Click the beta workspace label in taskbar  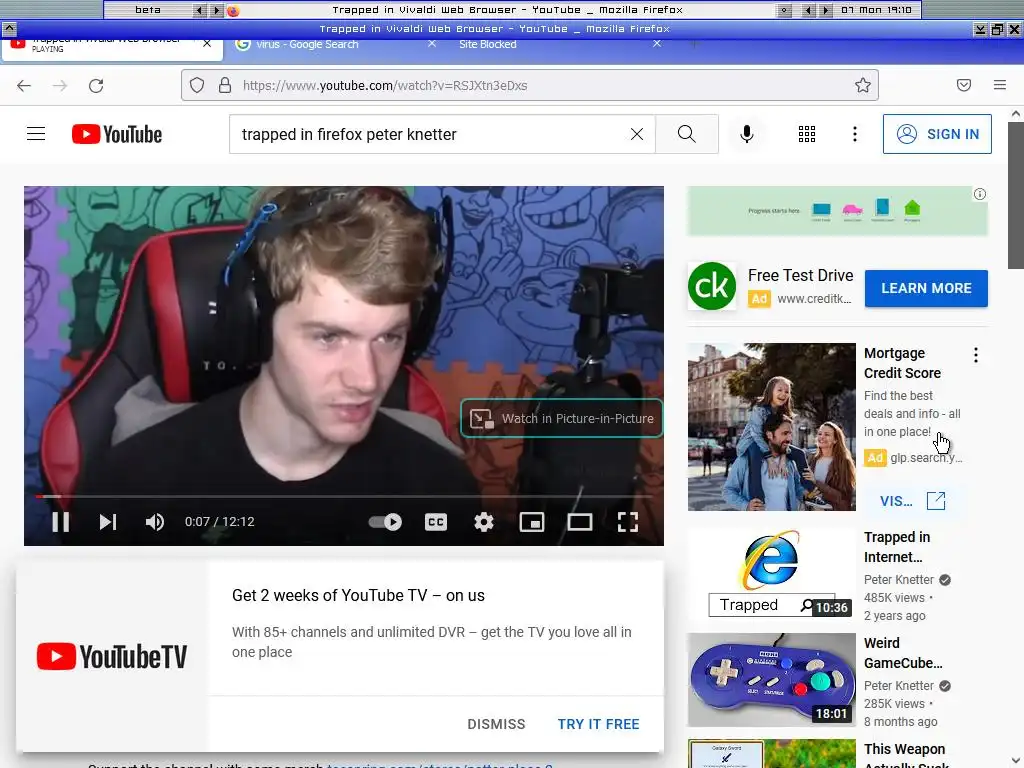click(x=148, y=10)
